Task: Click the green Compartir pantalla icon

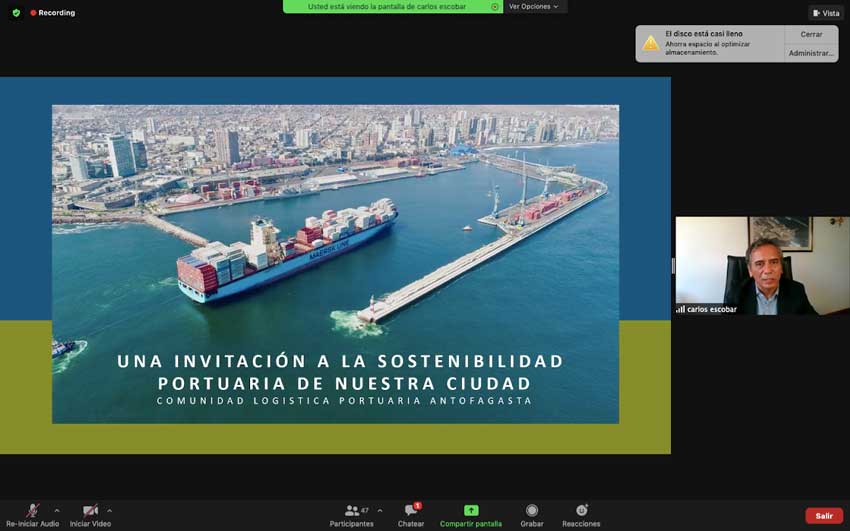Action: [x=471, y=511]
